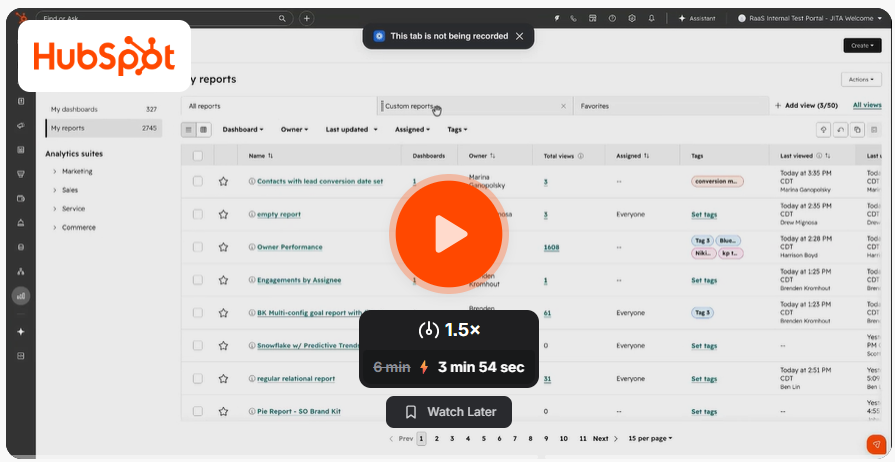Open the Create dropdown button
The image size is (895, 462).
(x=862, y=45)
